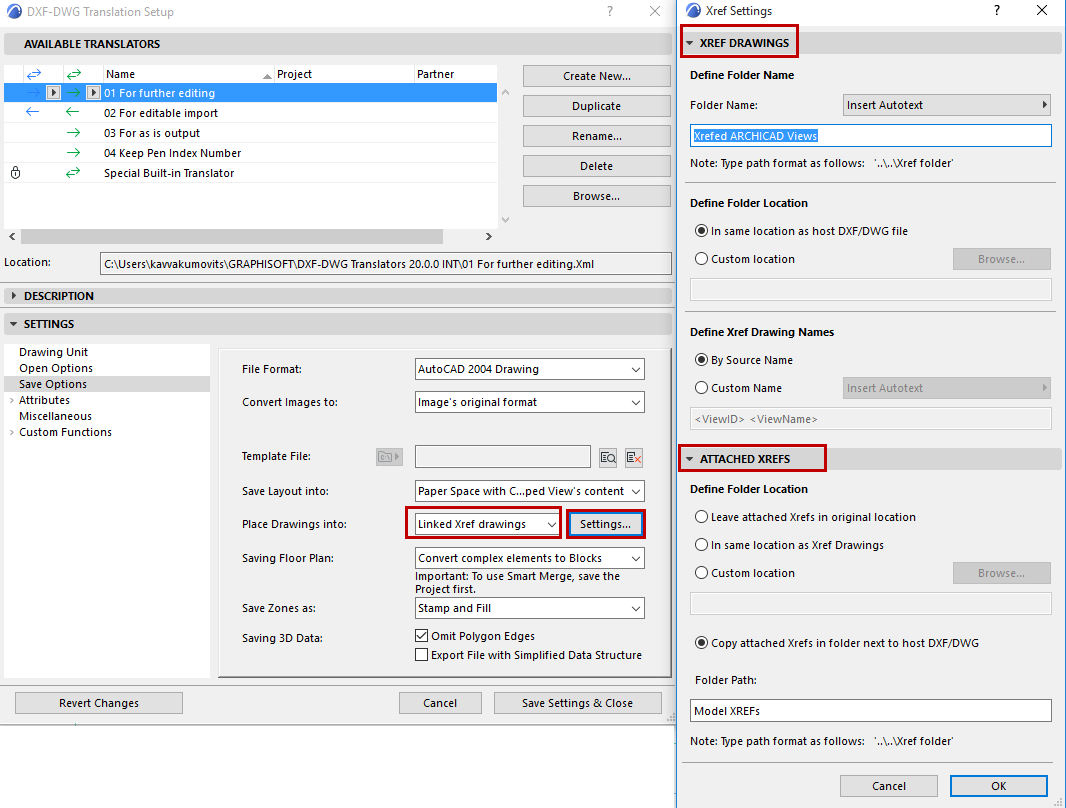Collapse the ATTACHED XREFS section
The height and width of the screenshot is (808, 1066).
pos(689,459)
